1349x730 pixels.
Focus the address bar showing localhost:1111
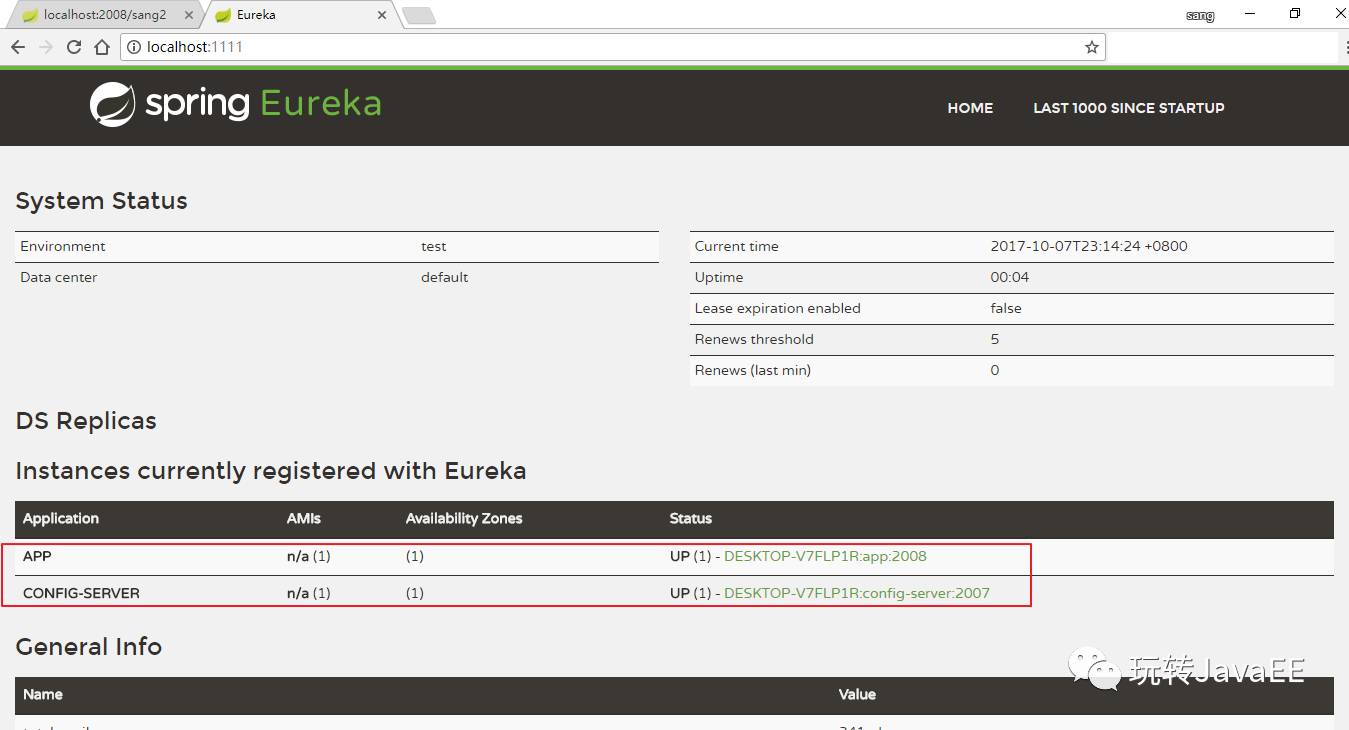tap(610, 47)
